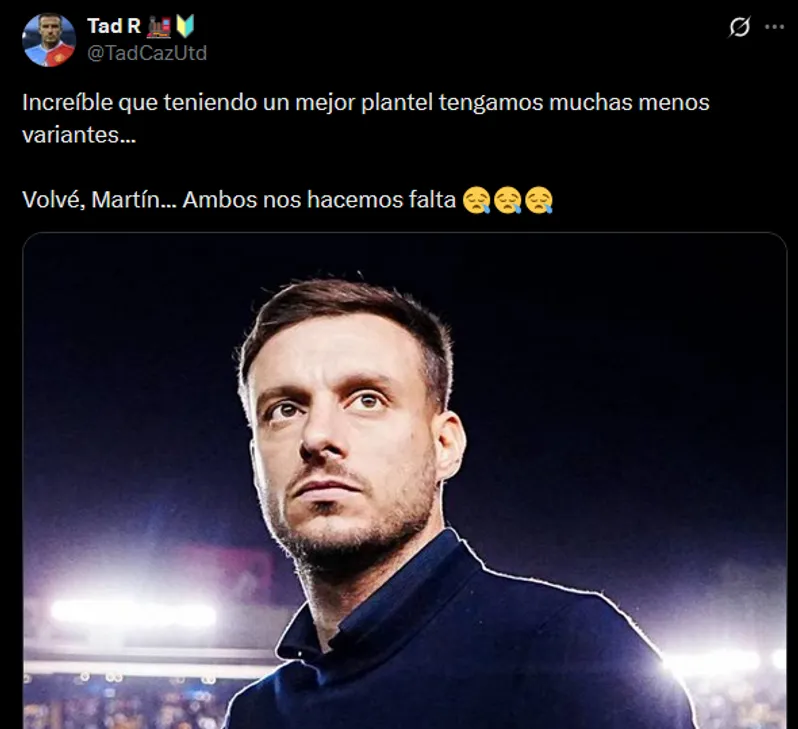
Task: Open the Tad R display name link
Action: point(114,27)
